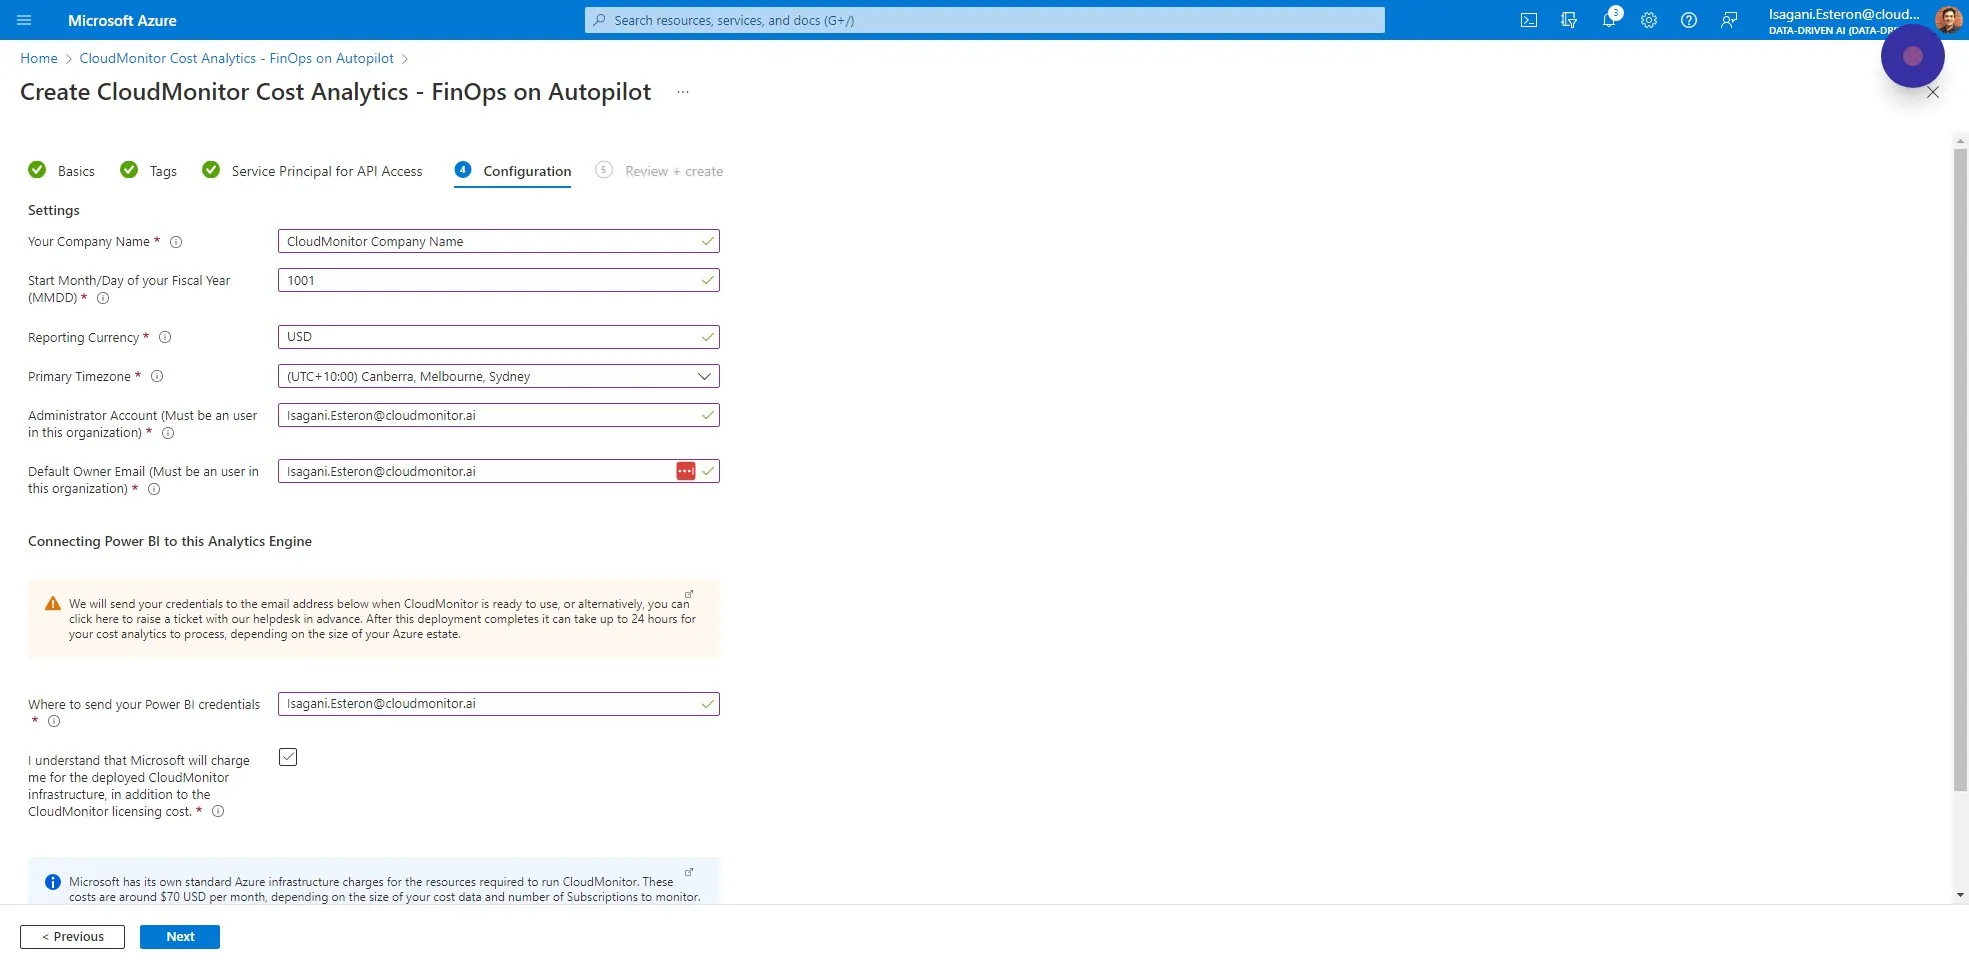Click the Next button

click(x=180, y=937)
